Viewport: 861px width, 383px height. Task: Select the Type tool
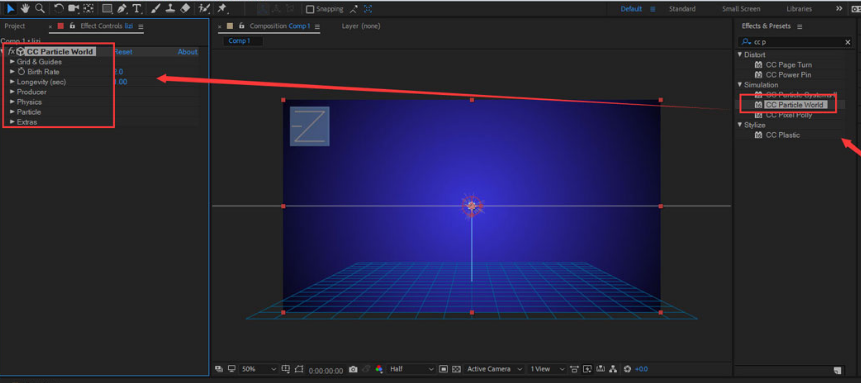136,9
